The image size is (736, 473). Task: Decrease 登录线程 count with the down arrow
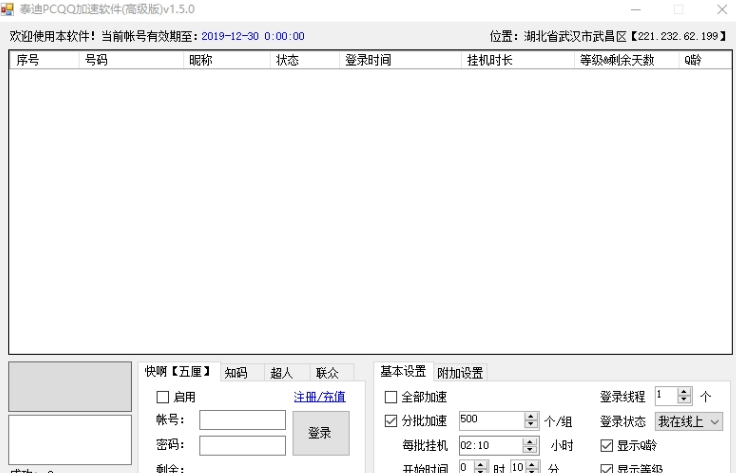click(684, 400)
